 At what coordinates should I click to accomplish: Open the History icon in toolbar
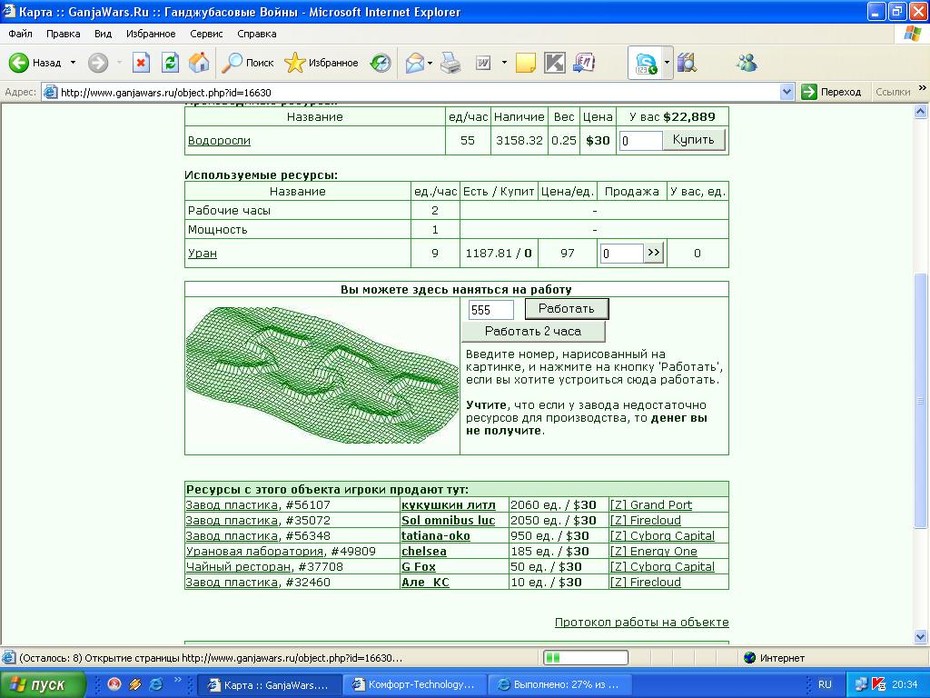pos(380,63)
